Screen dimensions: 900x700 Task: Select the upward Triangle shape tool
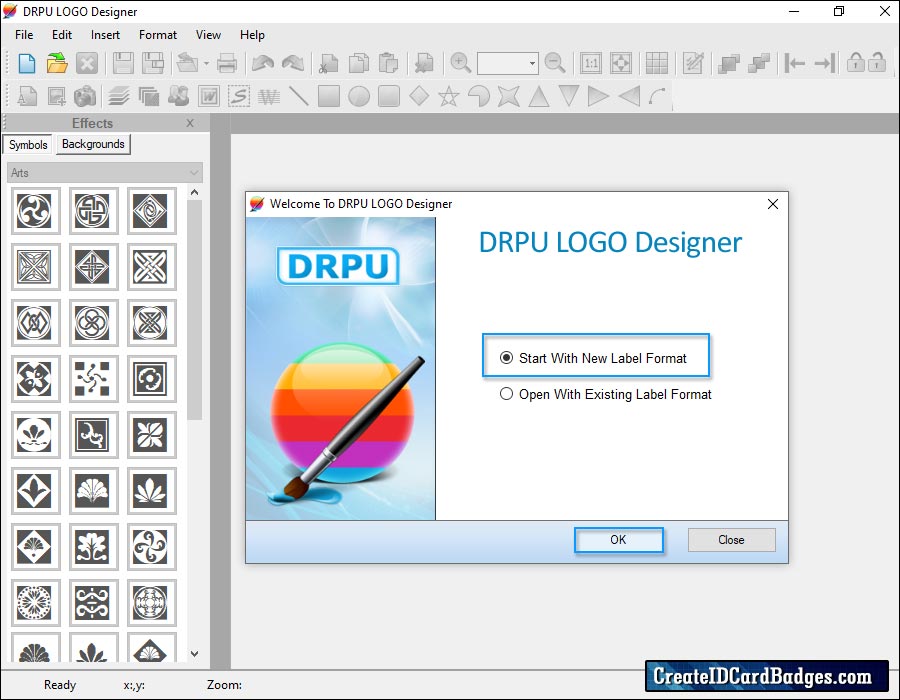pos(538,96)
